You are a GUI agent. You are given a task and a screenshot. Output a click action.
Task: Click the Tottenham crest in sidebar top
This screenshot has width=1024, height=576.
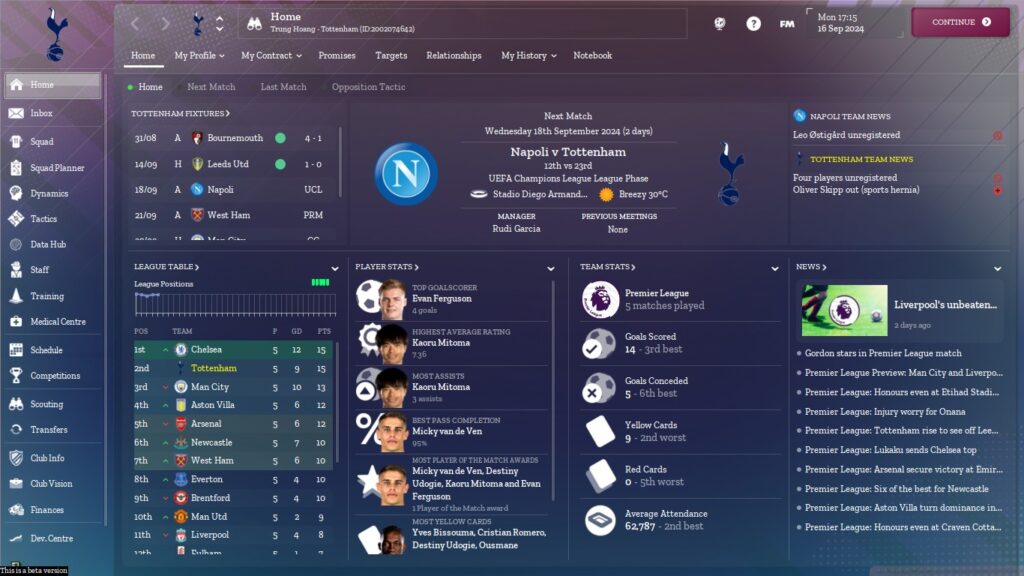pos(56,35)
